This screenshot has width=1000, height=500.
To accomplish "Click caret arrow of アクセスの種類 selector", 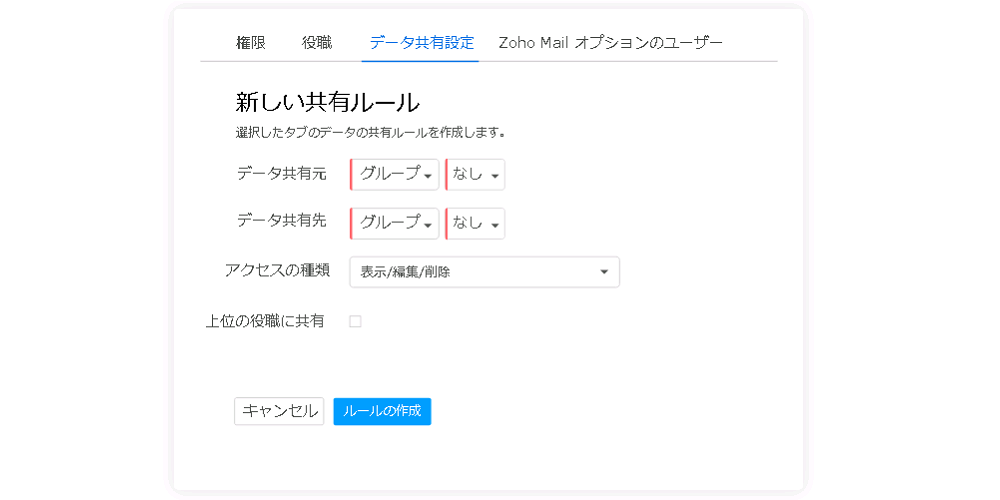I will [604, 272].
